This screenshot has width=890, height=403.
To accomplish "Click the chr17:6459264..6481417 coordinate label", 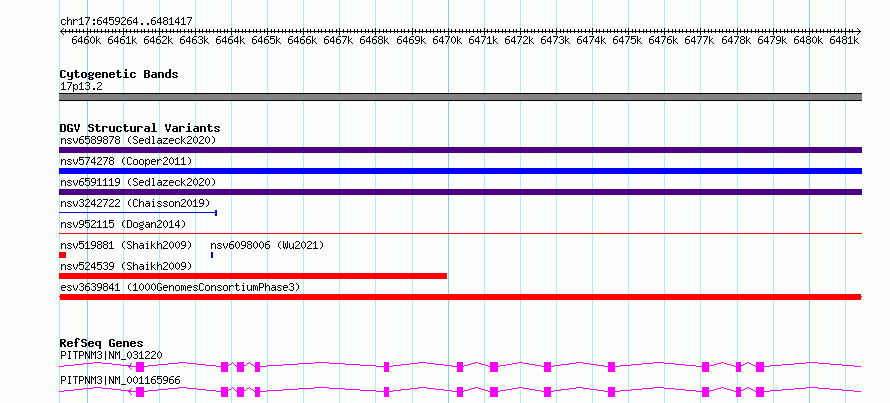I will pyautogui.click(x=126, y=22).
